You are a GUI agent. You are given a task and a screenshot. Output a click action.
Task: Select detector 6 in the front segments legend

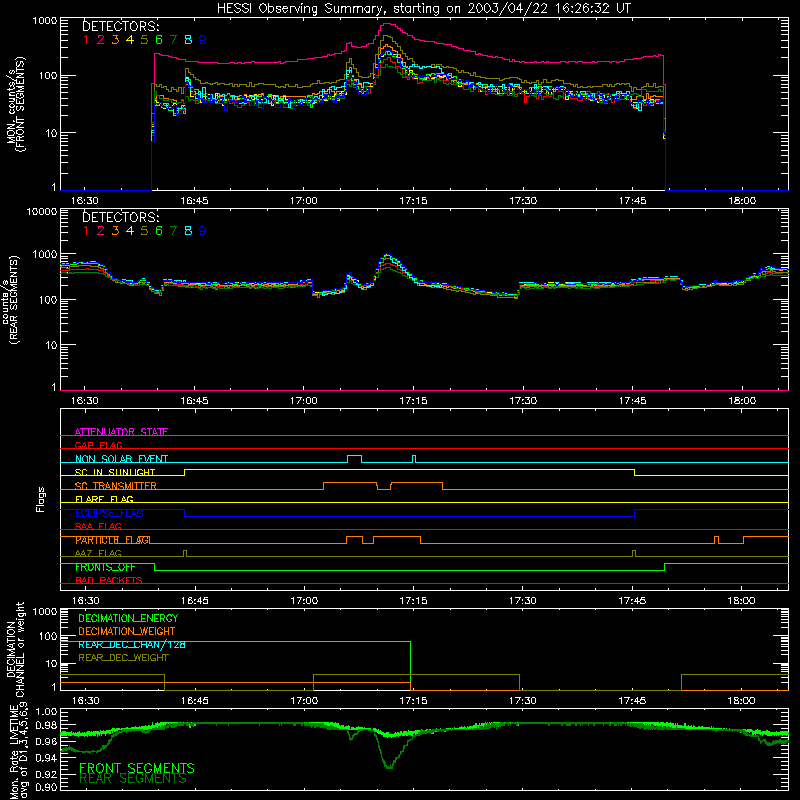pos(159,40)
